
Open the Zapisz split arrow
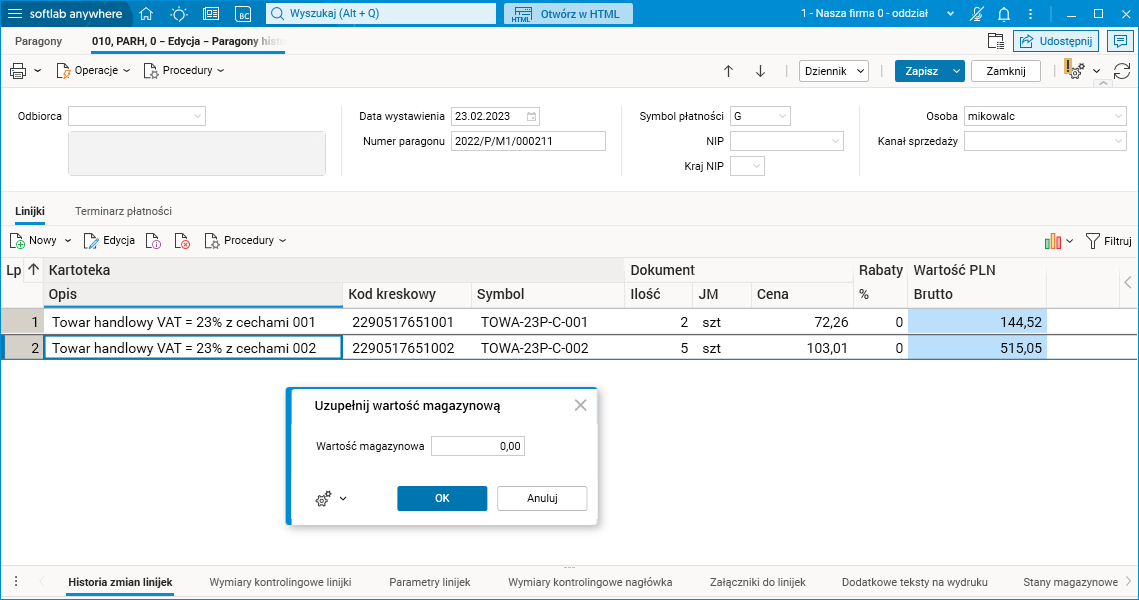point(956,71)
